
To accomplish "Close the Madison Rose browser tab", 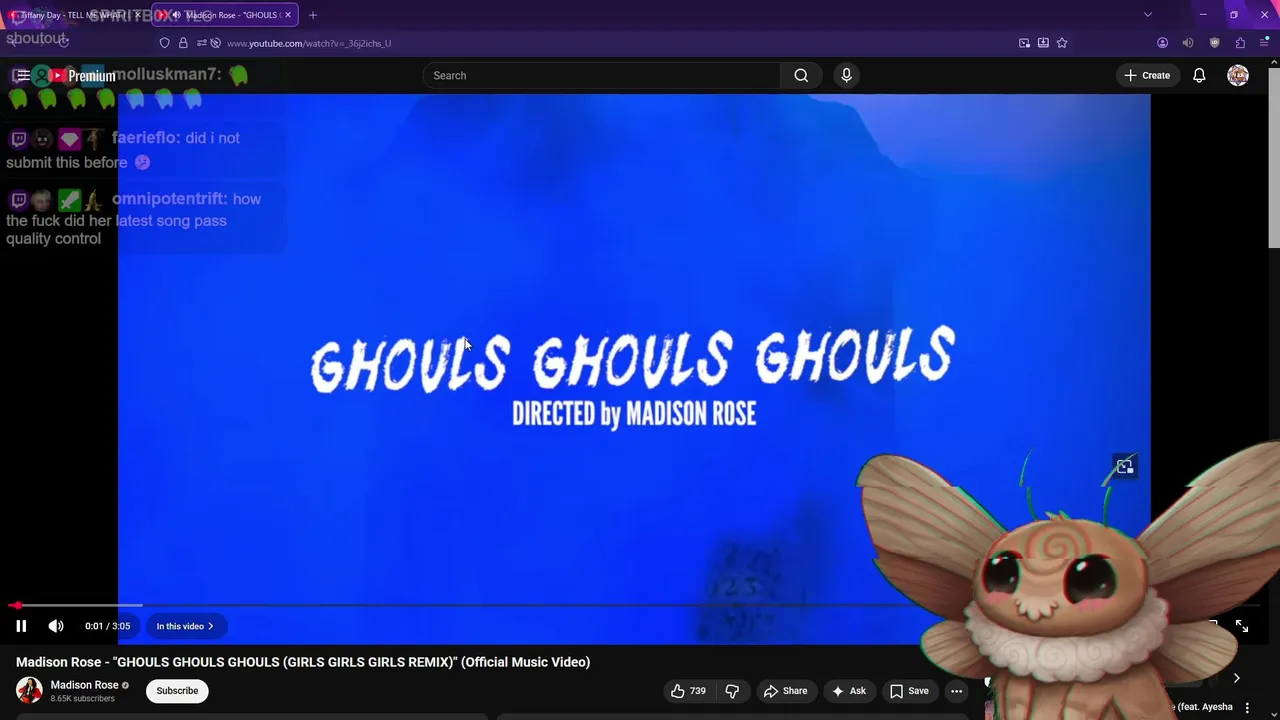I will click(288, 15).
